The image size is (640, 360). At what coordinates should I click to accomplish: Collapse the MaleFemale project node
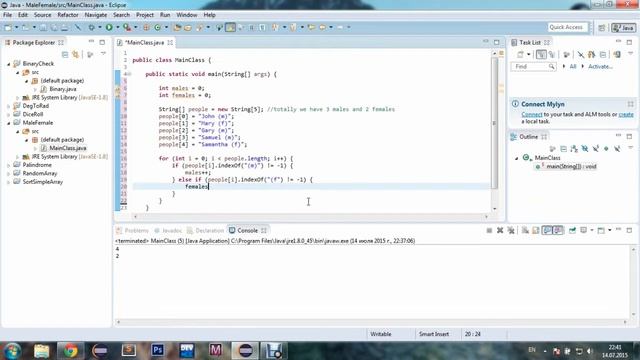click(x=9, y=123)
